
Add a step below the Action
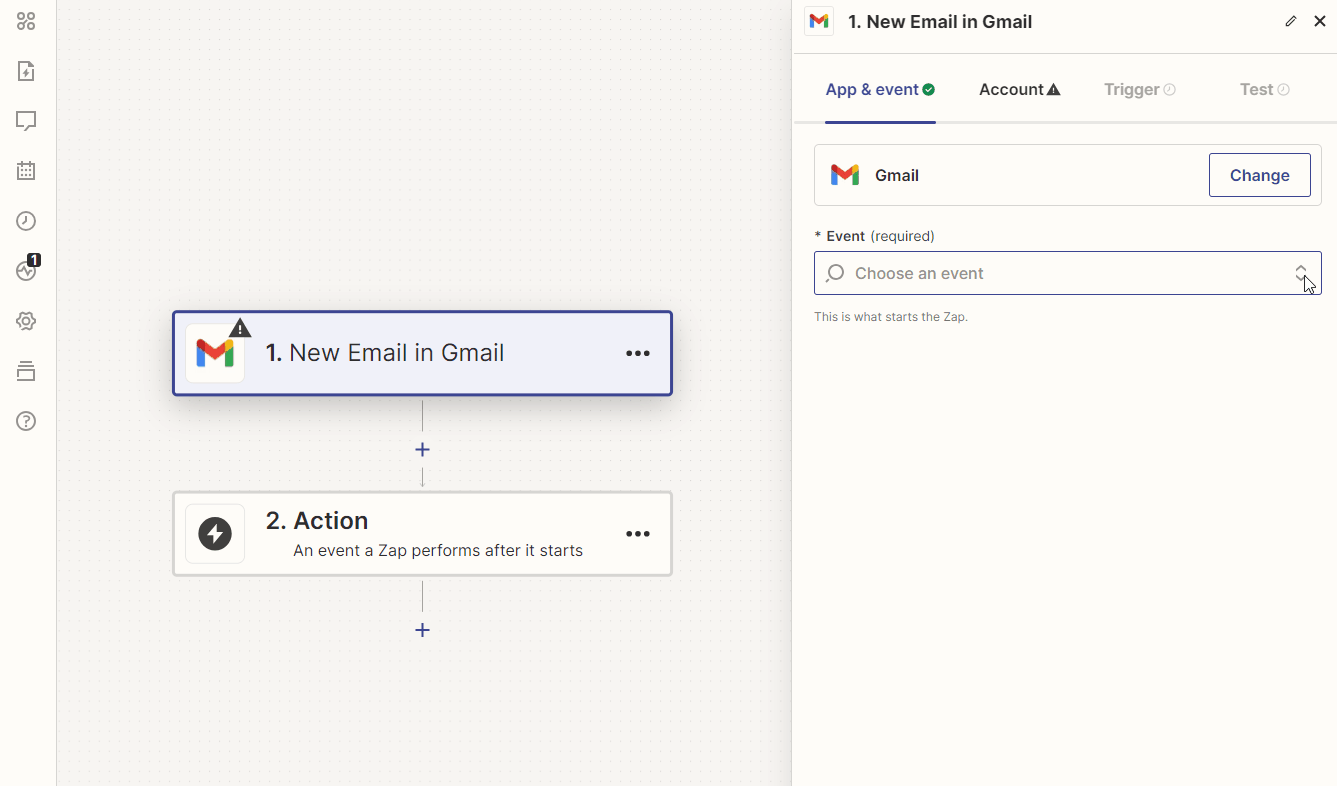(422, 630)
